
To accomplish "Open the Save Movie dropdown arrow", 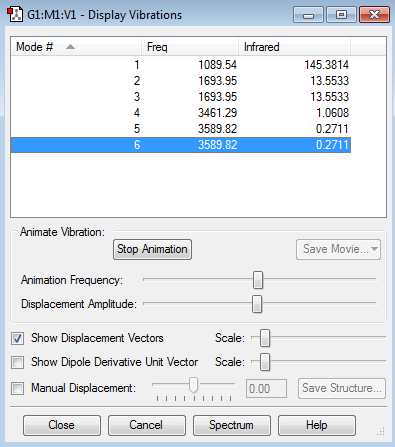I will [x=374, y=249].
